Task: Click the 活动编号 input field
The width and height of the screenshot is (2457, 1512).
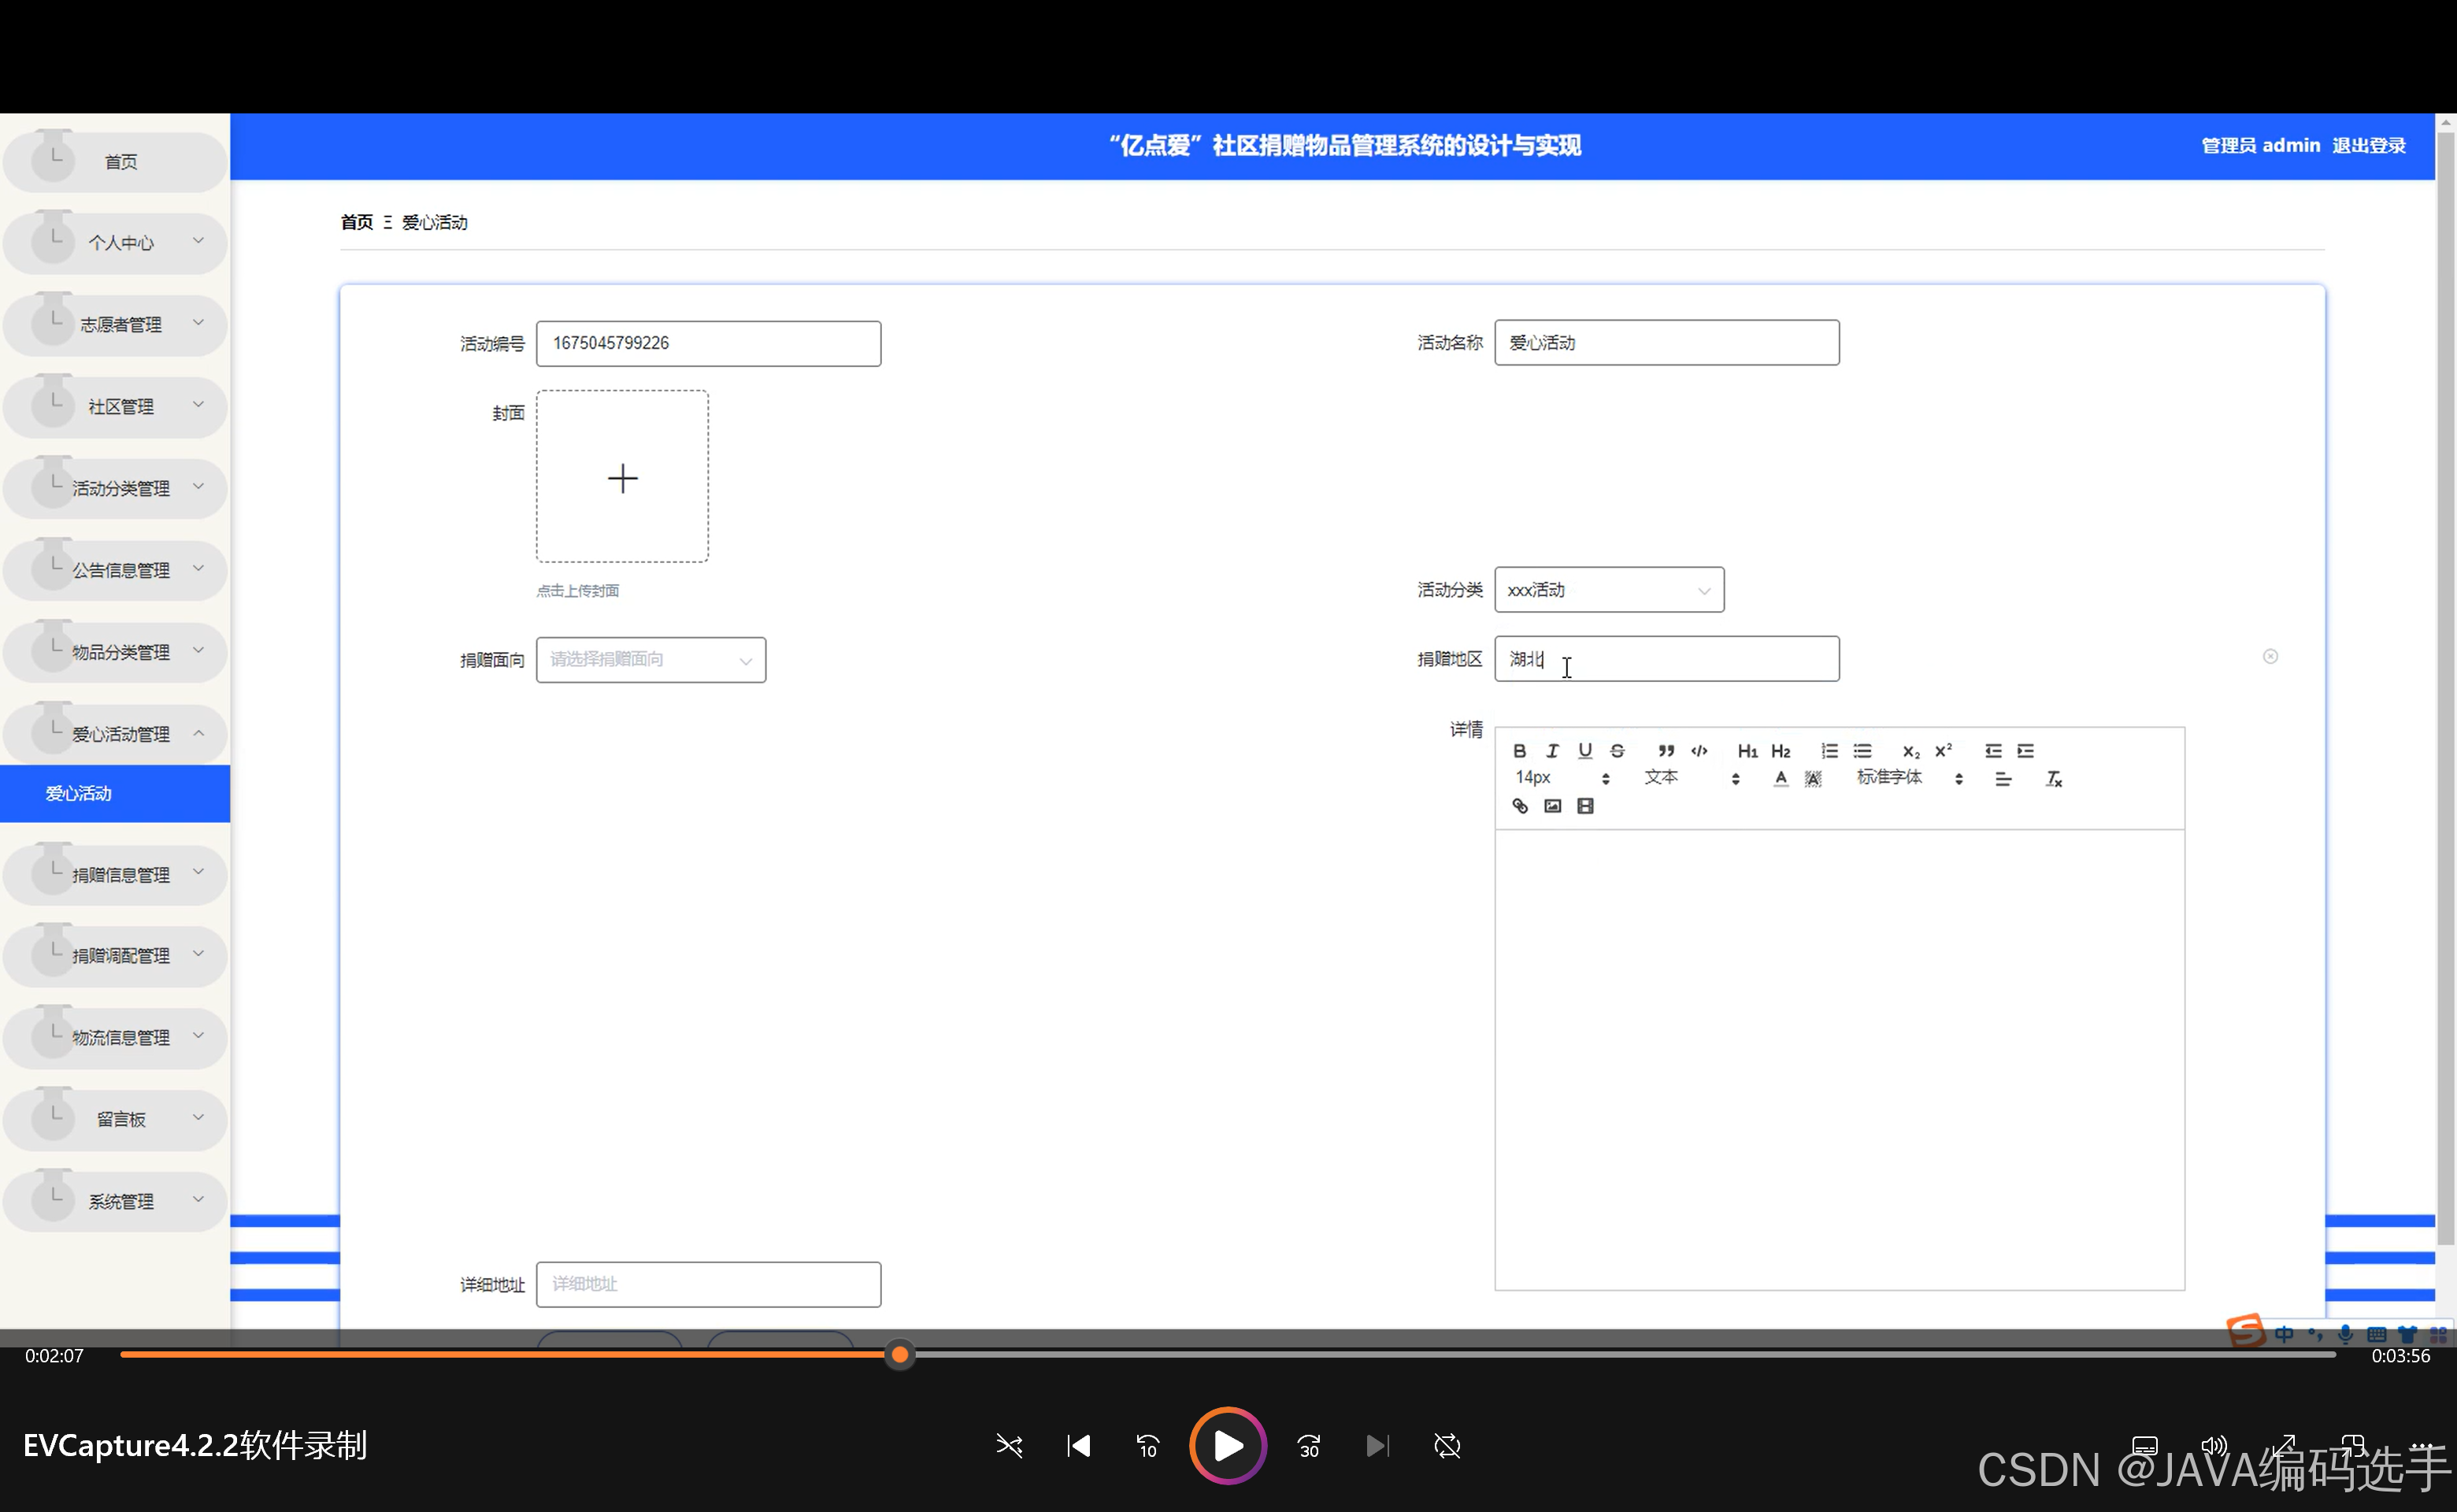Action: (x=708, y=343)
